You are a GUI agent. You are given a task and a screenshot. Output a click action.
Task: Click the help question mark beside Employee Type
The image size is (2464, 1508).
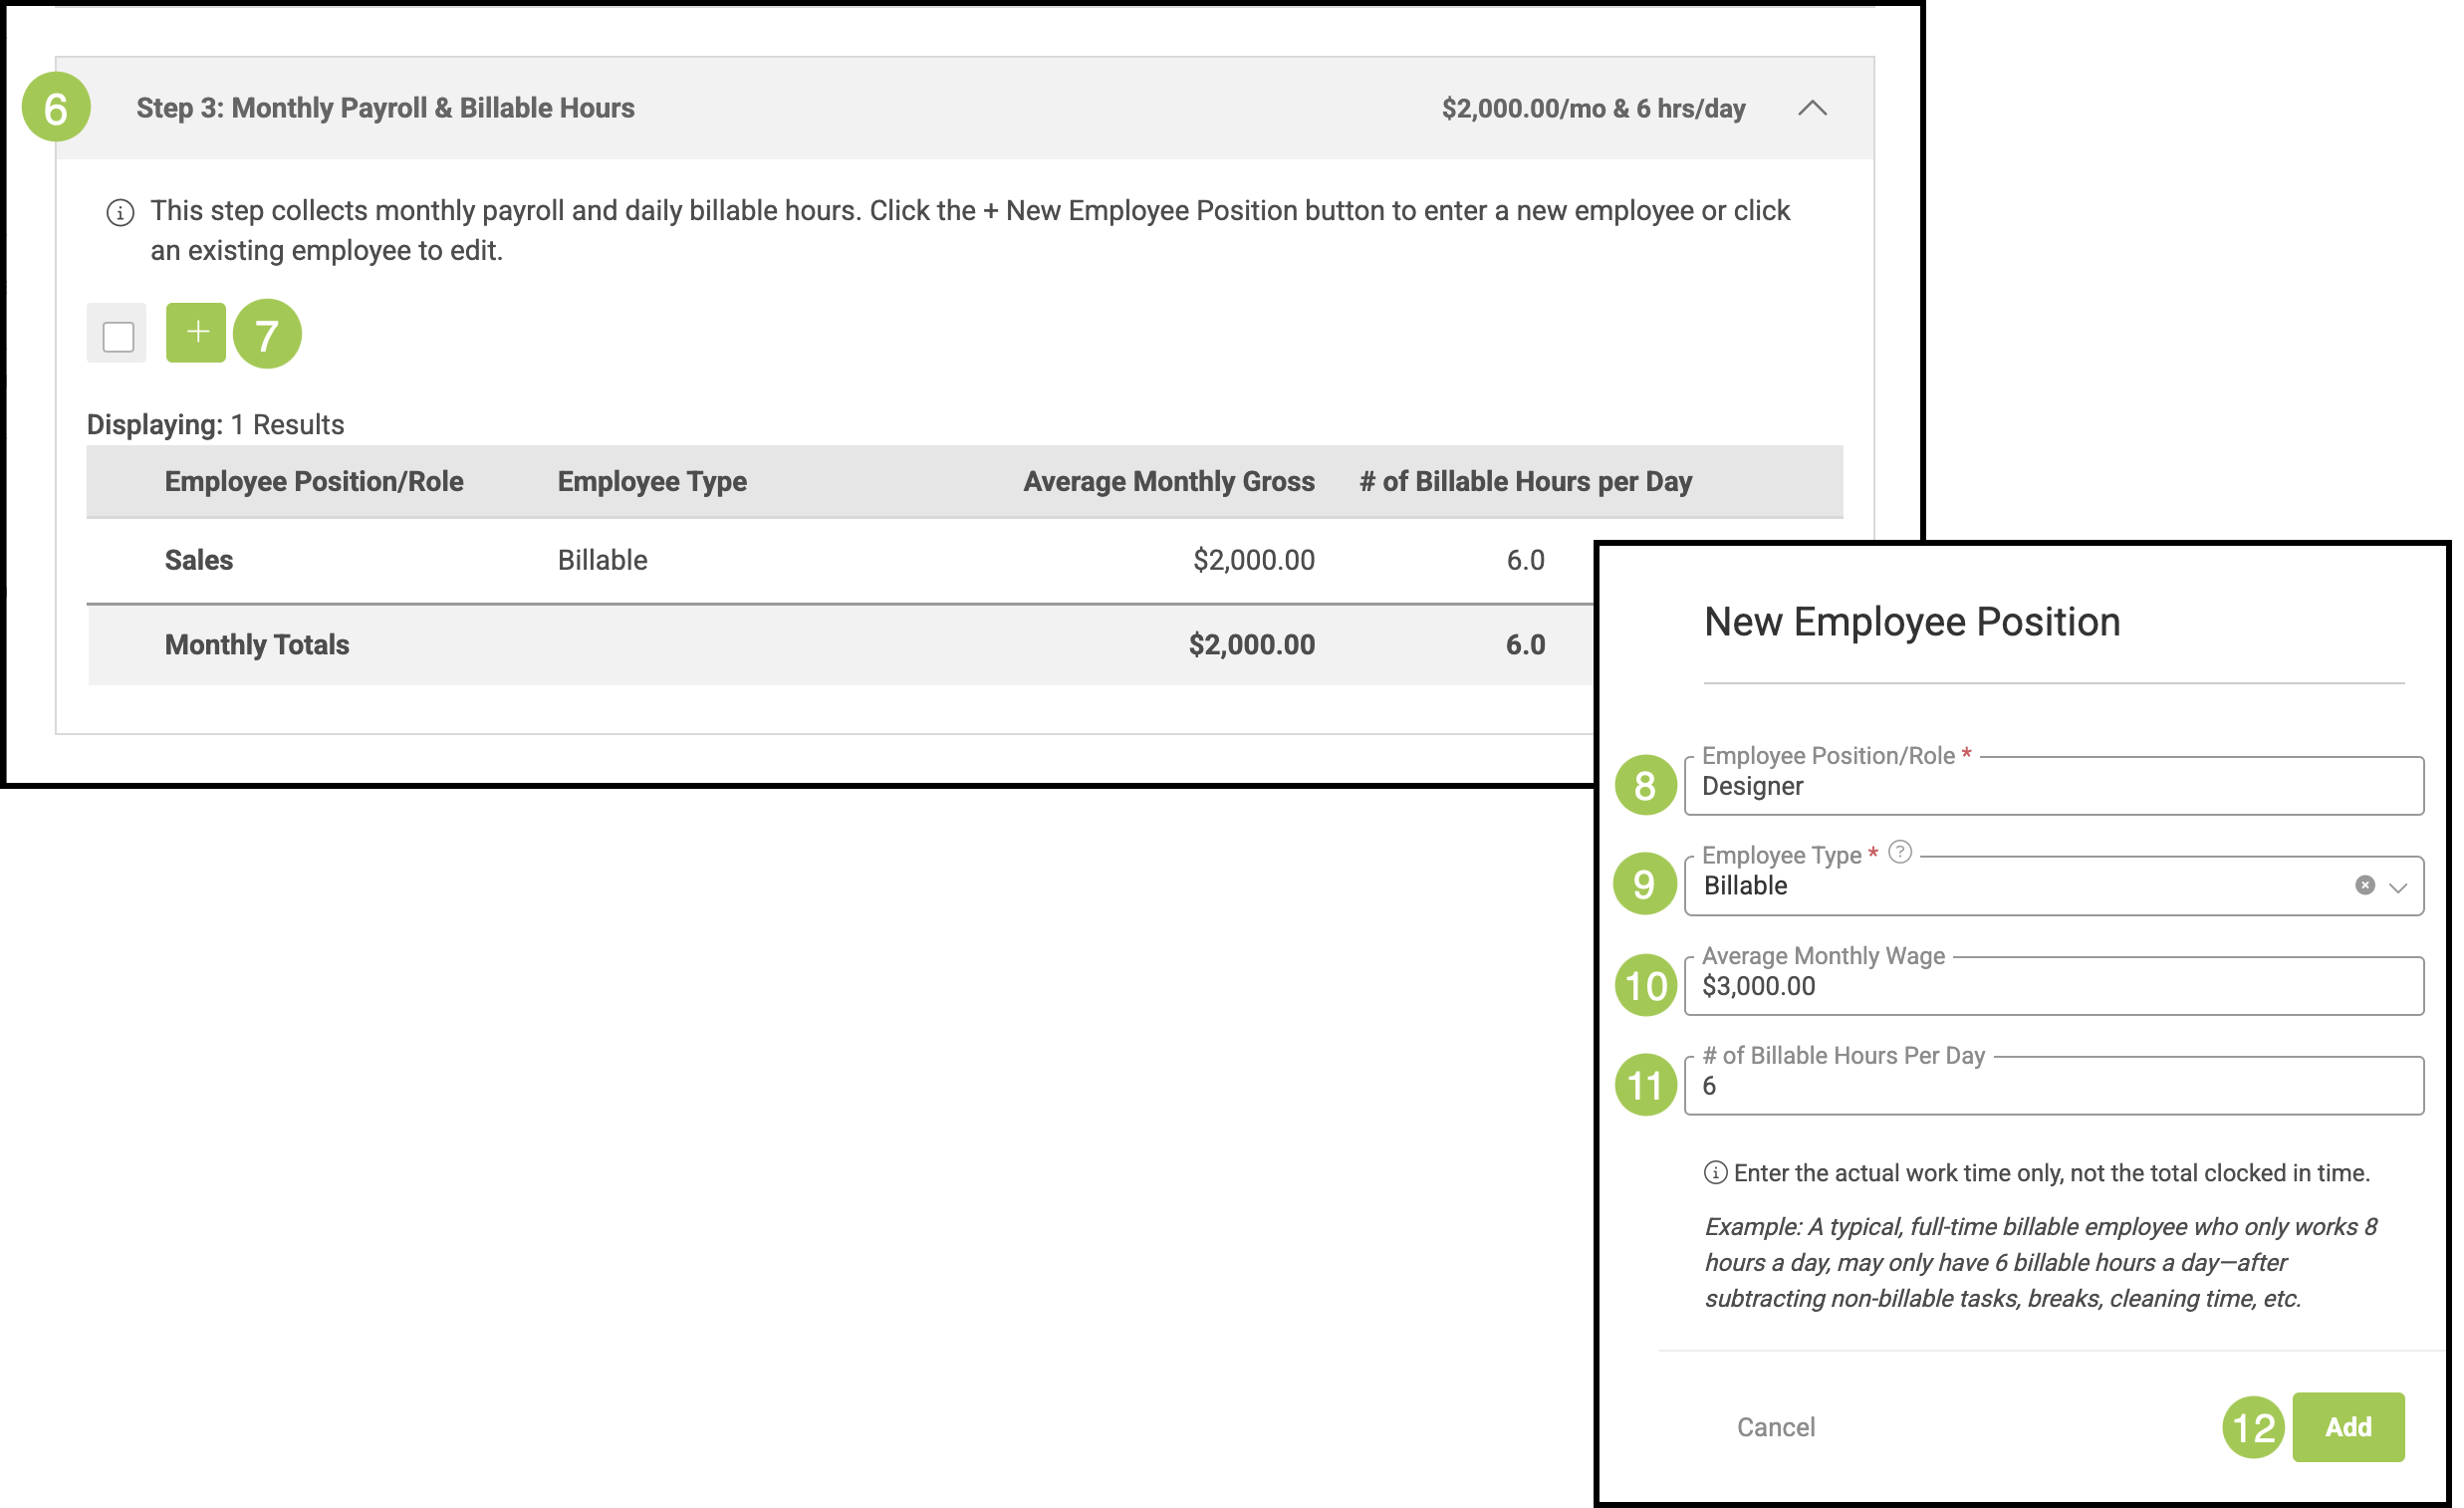pyautogui.click(x=1899, y=852)
